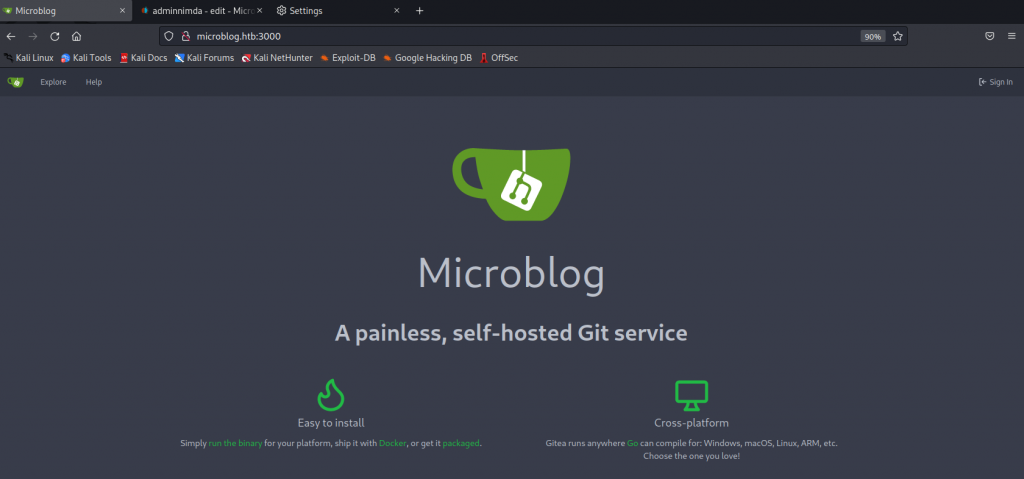Focus the URL address bar
This screenshot has height=479, width=1024.
click(x=500, y=36)
